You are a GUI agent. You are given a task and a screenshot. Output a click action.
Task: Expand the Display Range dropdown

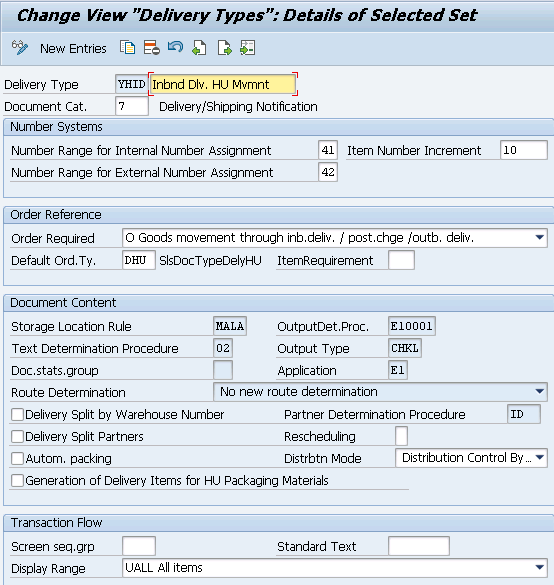(539, 567)
